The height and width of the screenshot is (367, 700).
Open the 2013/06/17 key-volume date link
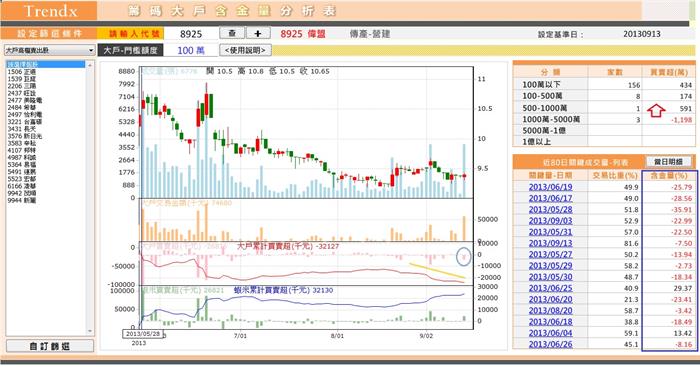pos(550,198)
